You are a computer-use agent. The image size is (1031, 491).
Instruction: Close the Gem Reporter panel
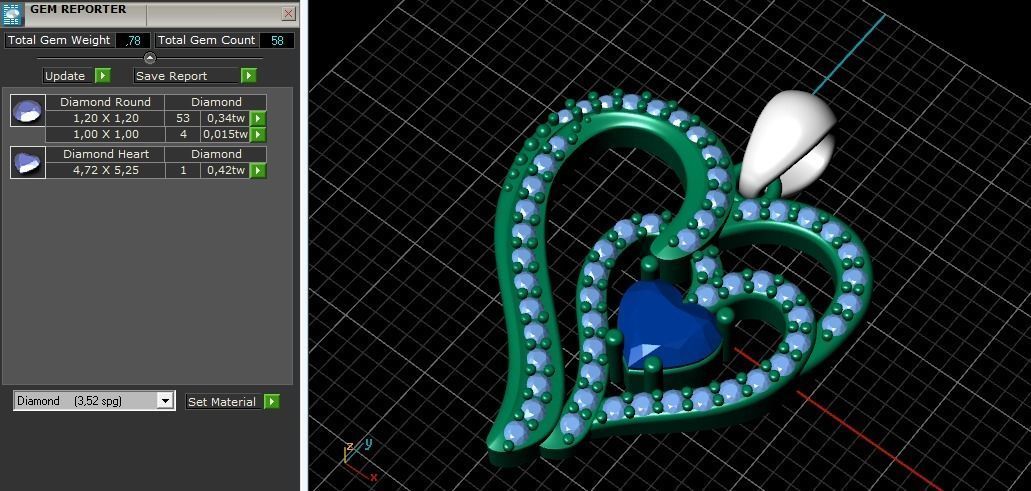coord(289,14)
